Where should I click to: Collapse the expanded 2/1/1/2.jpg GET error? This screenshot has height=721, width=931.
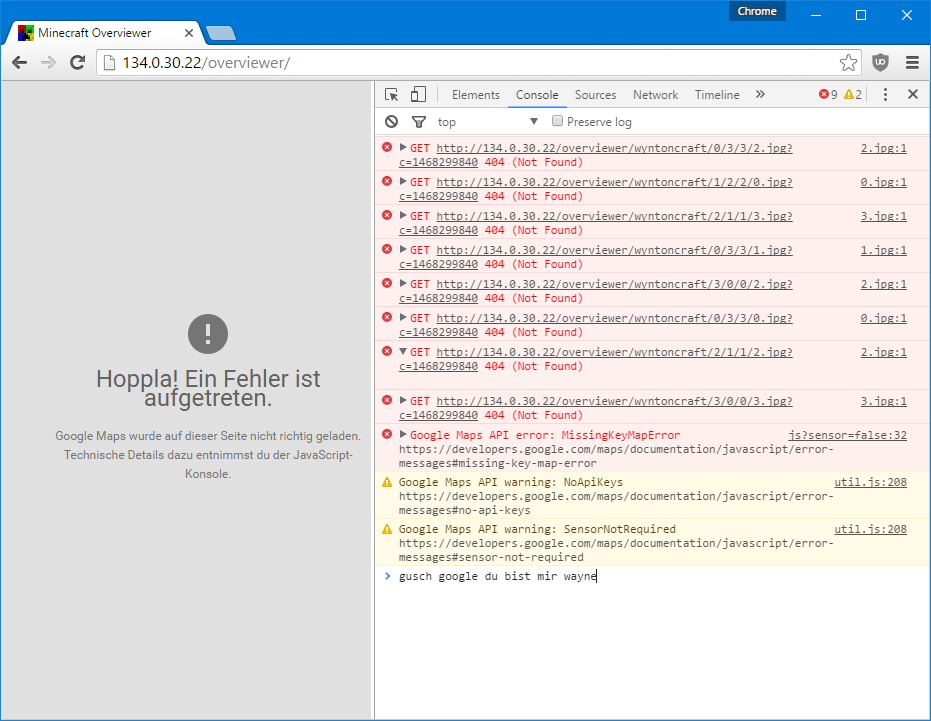pyautogui.click(x=403, y=352)
